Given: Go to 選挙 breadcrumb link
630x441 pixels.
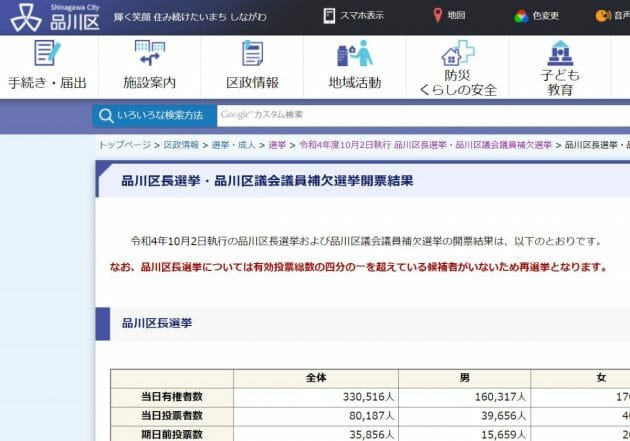Looking at the screenshot, I should point(277,145).
